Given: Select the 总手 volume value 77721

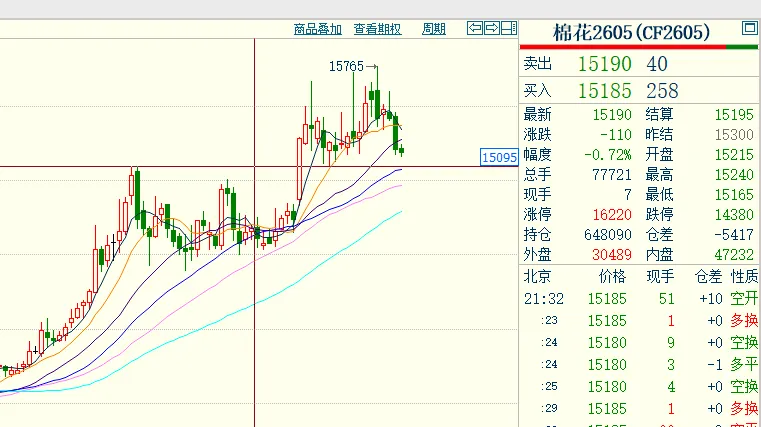Looking at the screenshot, I should coord(612,175).
